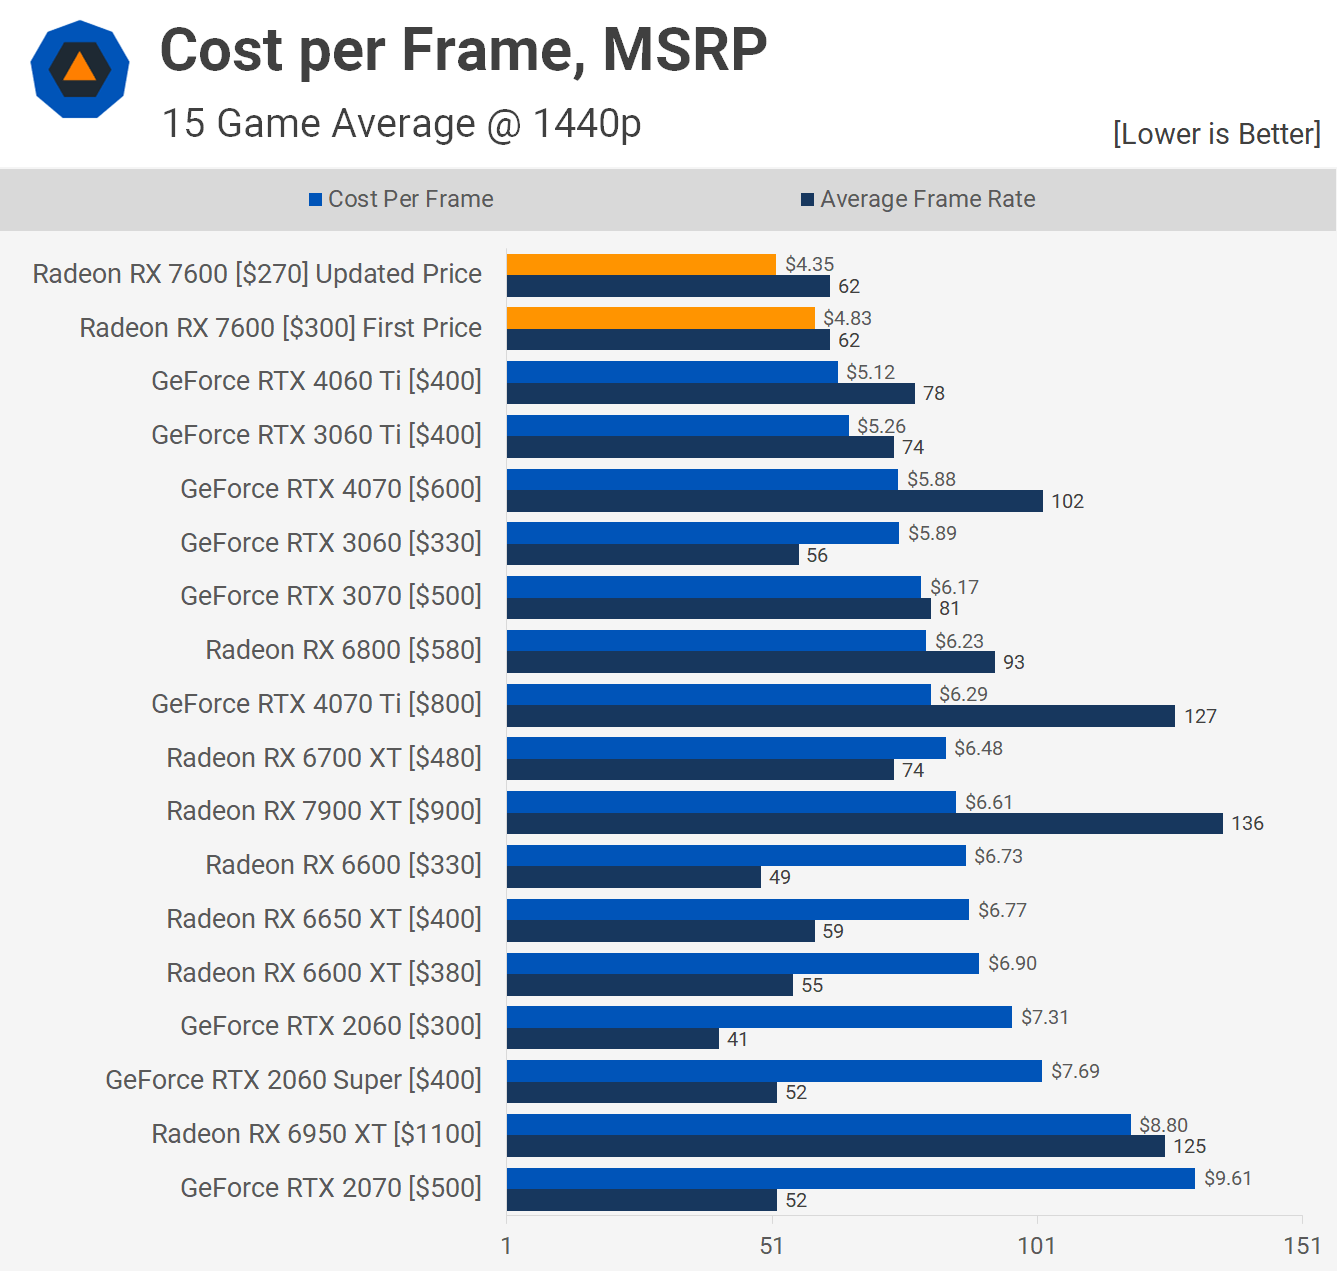
Task: Click the axis tick label '1'
Action: tap(506, 1245)
